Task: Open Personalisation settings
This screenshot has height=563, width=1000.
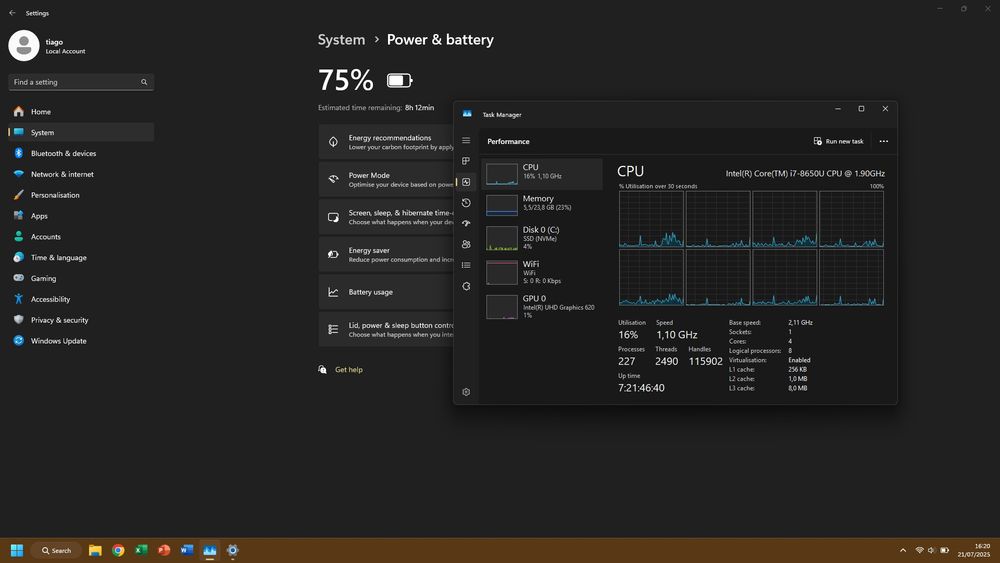Action: [x=81, y=195]
